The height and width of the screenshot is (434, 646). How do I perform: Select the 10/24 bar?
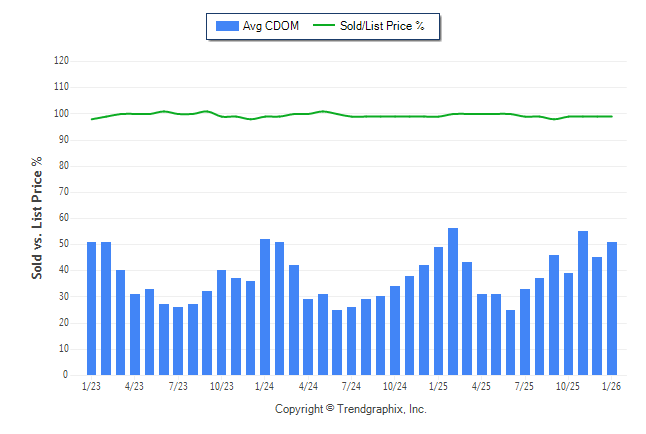point(395,330)
